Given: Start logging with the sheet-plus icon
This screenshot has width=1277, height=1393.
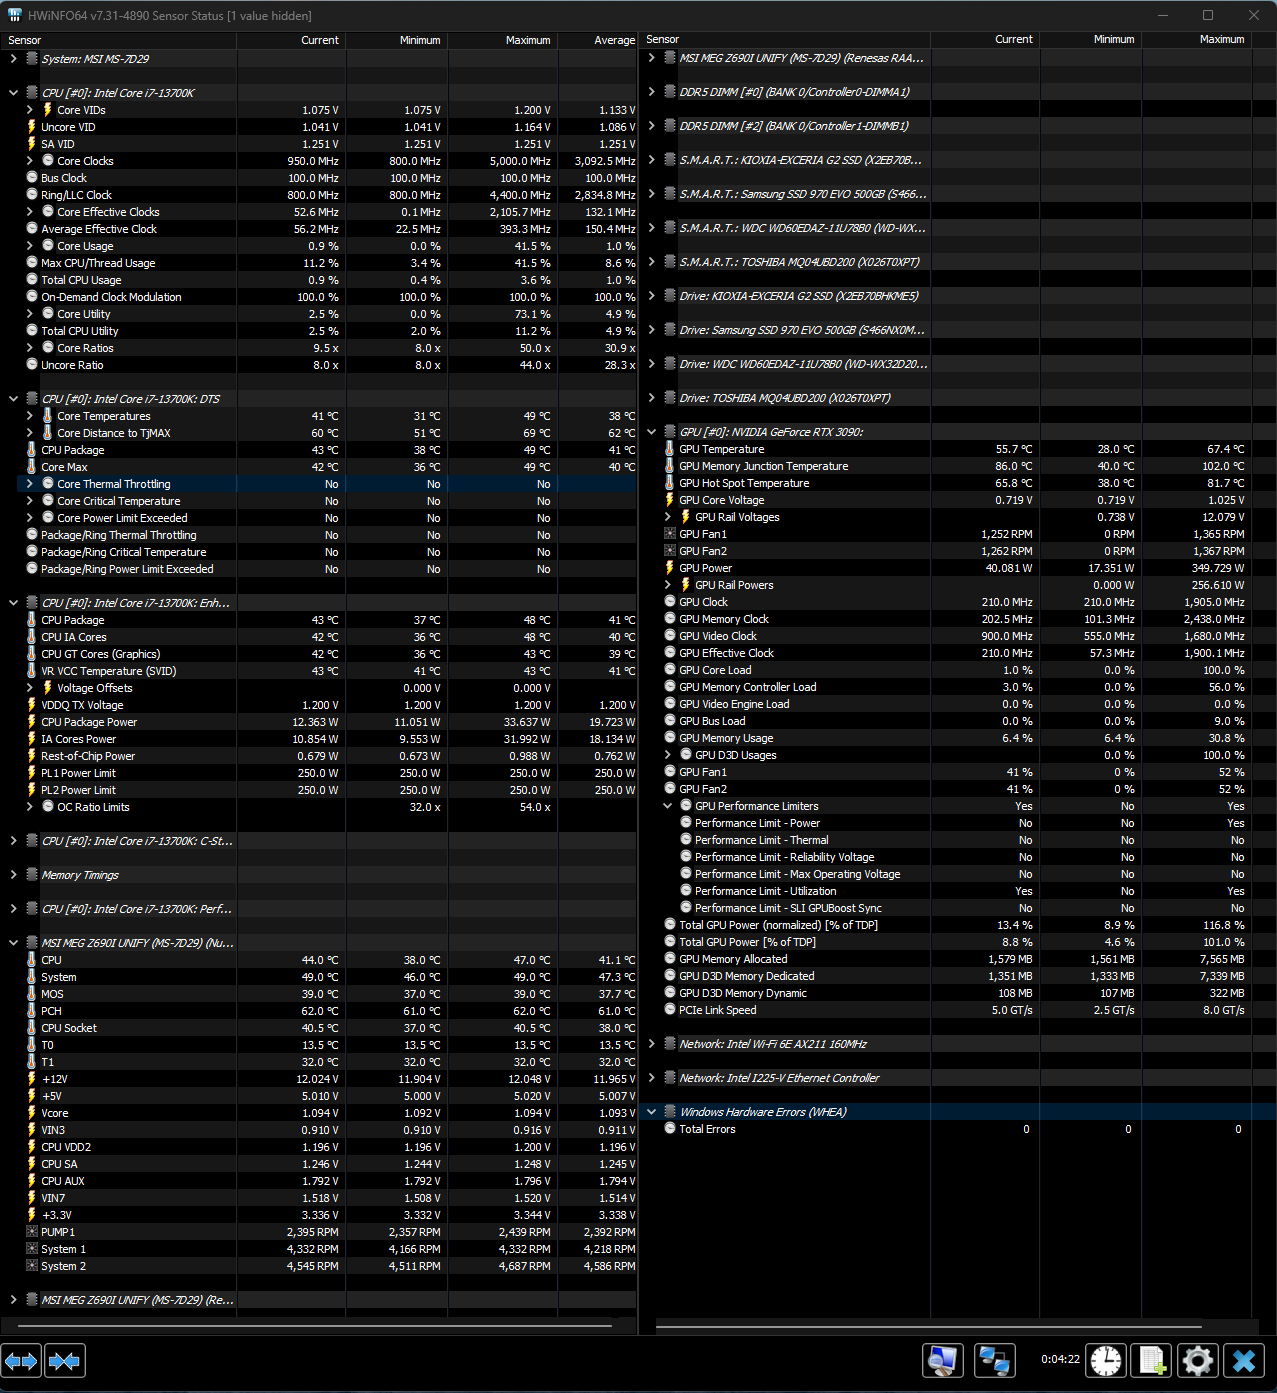Looking at the screenshot, I should point(1152,1361).
